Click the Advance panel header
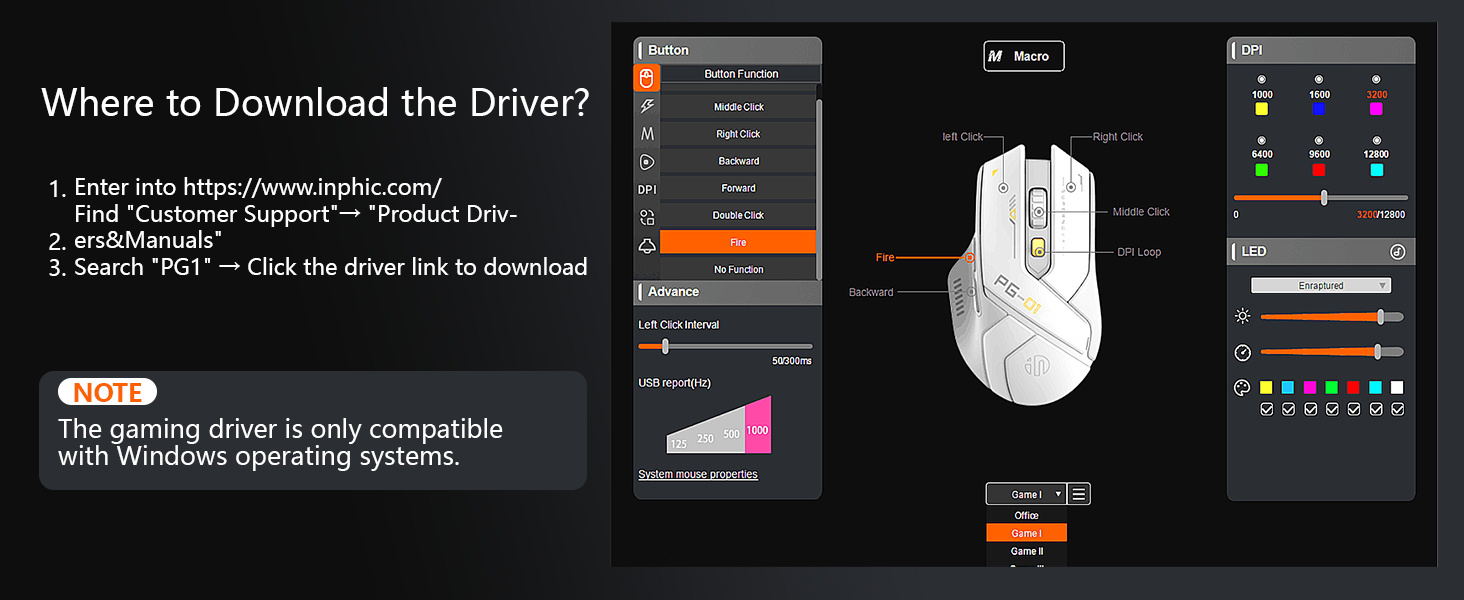The width and height of the screenshot is (1464, 600). (x=728, y=292)
